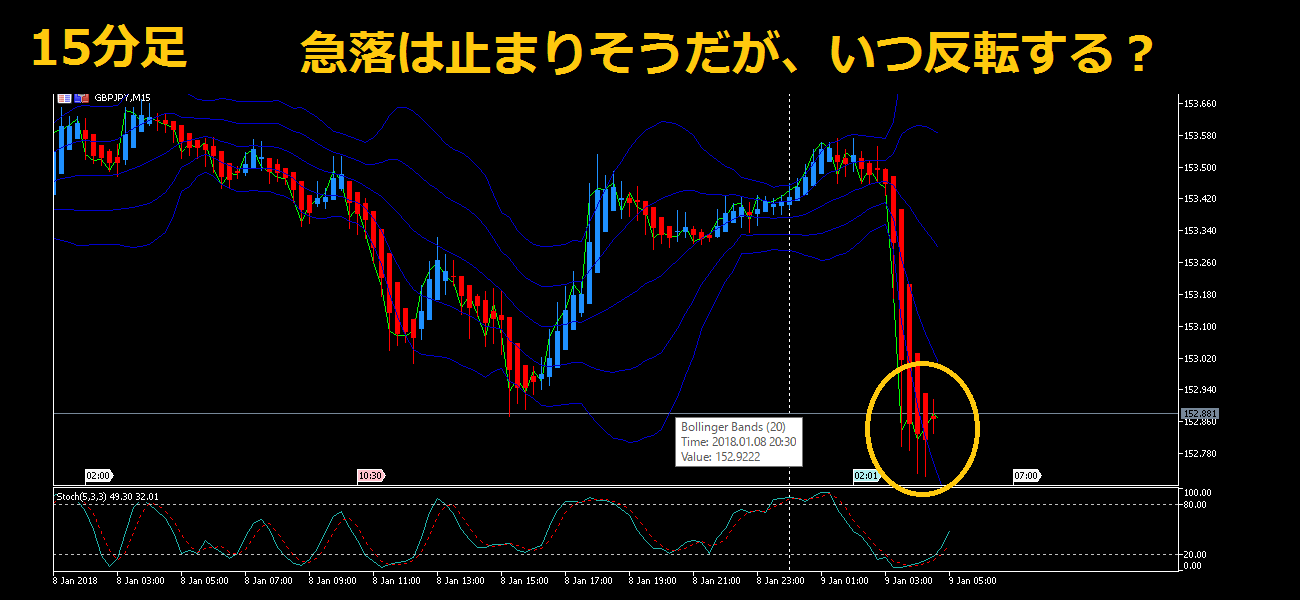This screenshot has width=1300, height=600.
Task: Click the 153.020 price axis label
Action: tap(1200, 358)
